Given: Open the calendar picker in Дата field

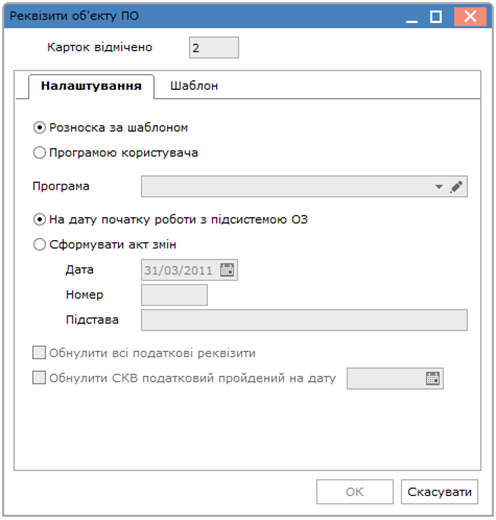Looking at the screenshot, I should pos(227,270).
